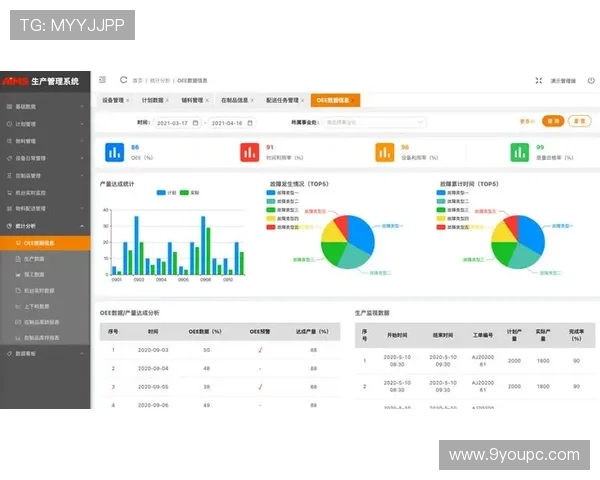Toggle the 计划 series in bar chart legend
This screenshot has height=480, width=600.
(x=166, y=192)
